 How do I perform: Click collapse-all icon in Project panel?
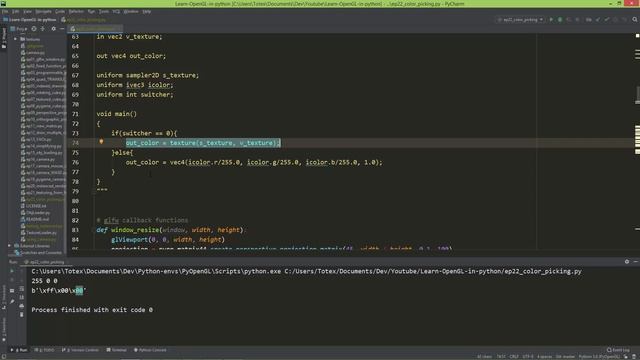(42, 29)
